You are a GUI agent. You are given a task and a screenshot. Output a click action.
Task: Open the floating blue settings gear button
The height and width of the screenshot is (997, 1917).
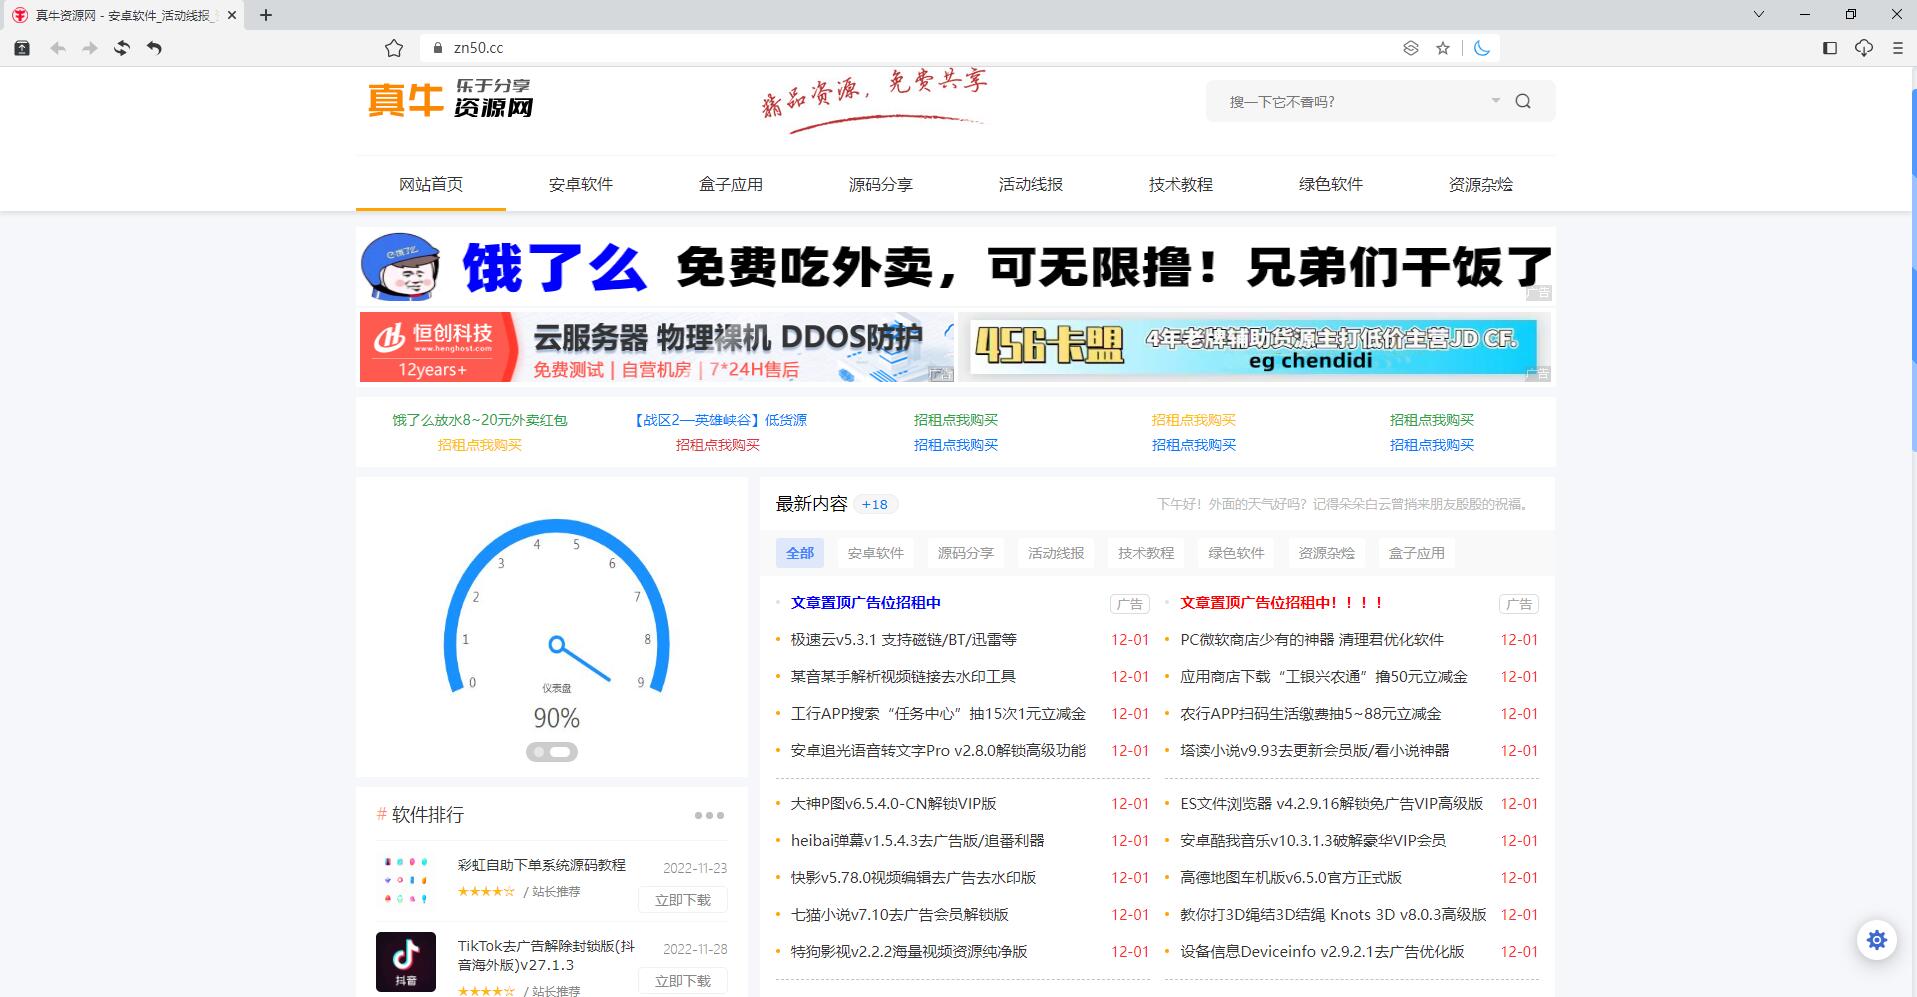point(1877,940)
